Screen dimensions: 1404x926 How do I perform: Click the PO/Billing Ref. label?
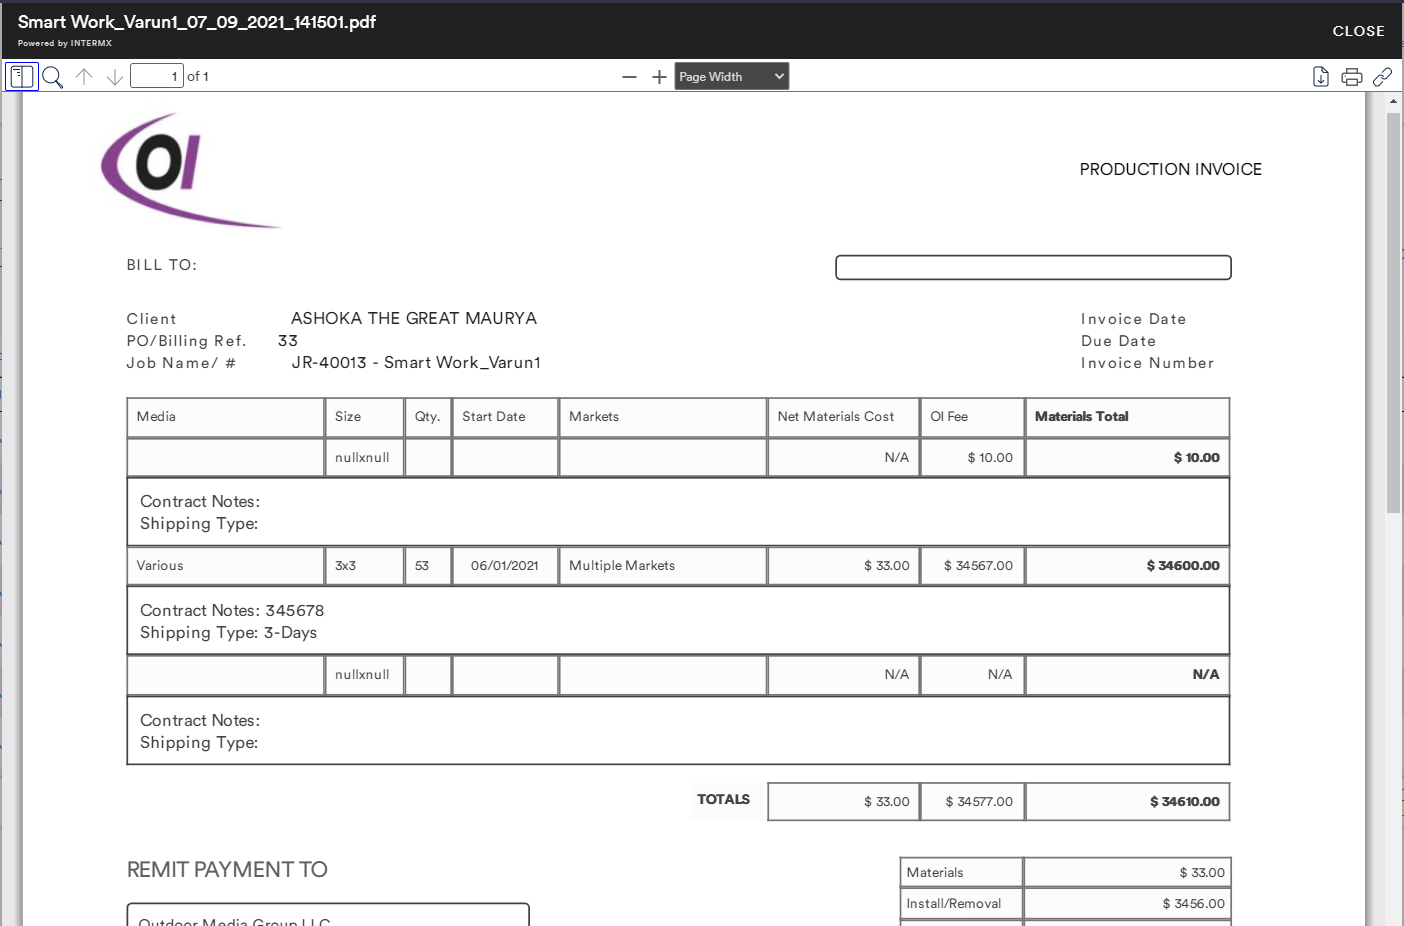click(186, 341)
